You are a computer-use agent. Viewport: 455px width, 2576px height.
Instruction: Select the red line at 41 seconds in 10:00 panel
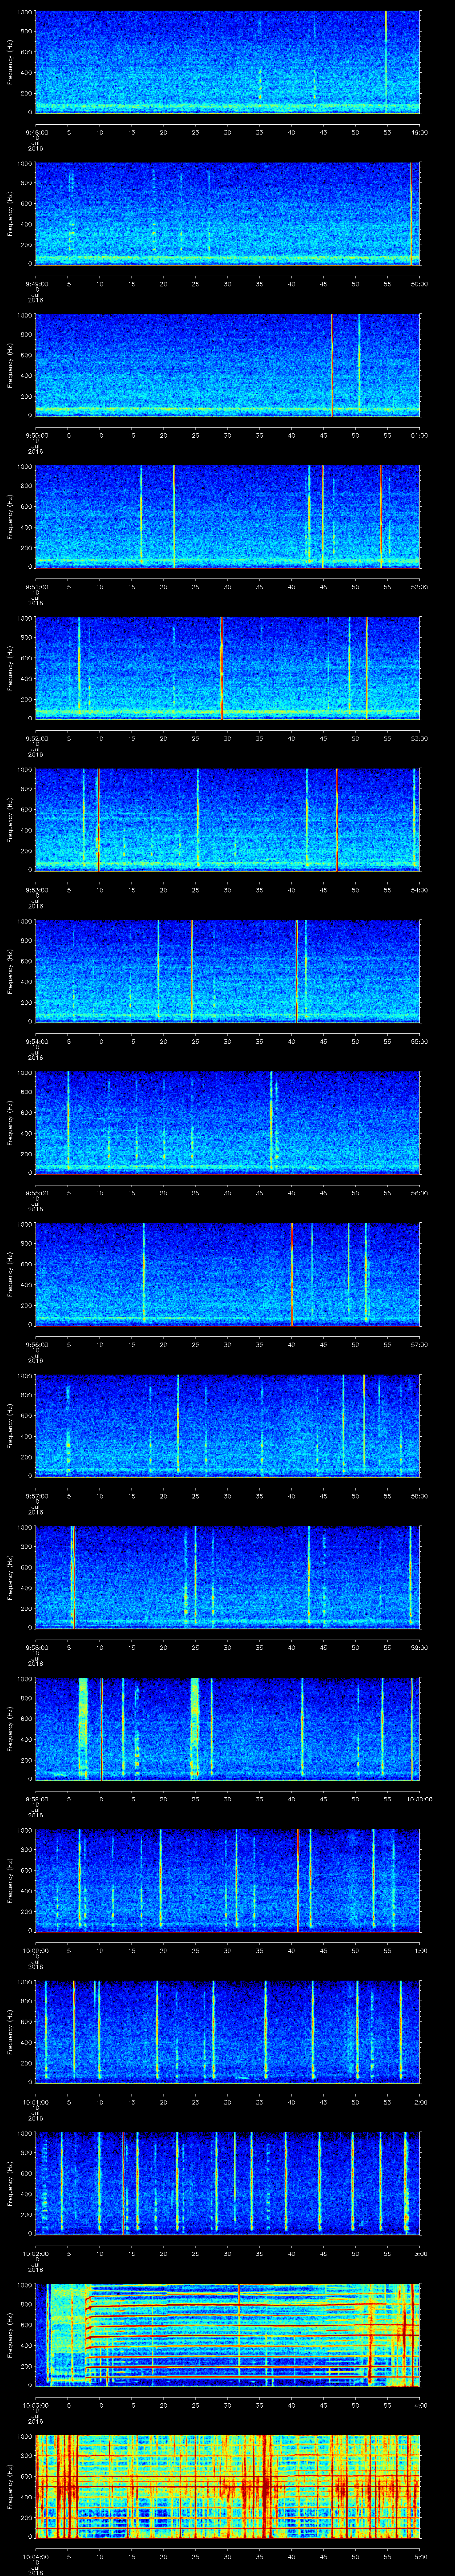[x=298, y=1879]
